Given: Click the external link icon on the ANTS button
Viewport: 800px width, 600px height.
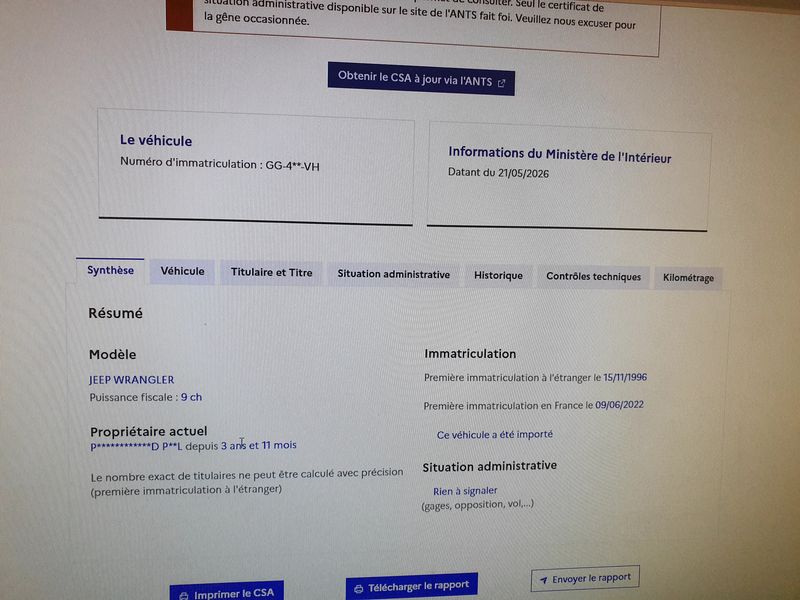Looking at the screenshot, I should click(502, 83).
